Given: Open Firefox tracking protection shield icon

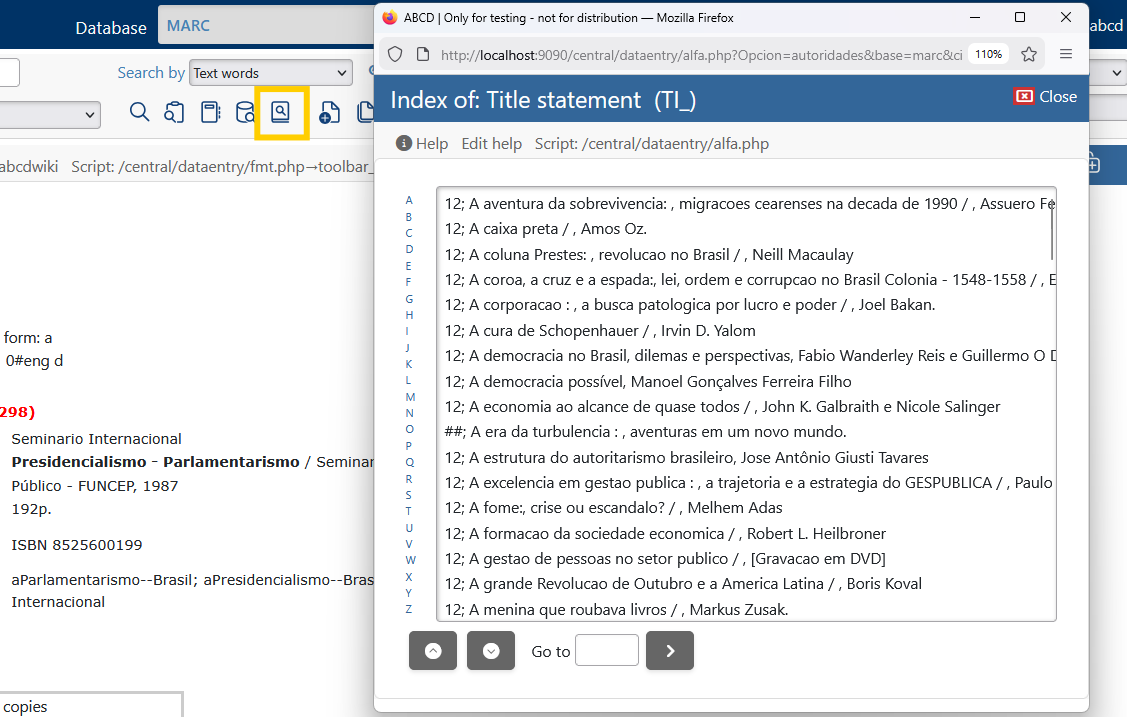Looking at the screenshot, I should (x=395, y=54).
